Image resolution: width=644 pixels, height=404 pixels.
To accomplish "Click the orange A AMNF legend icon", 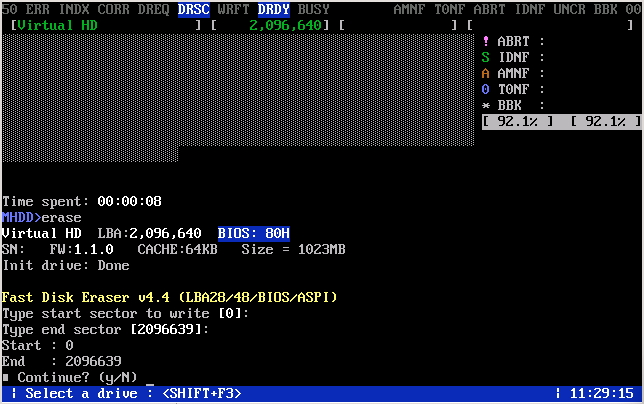I will [x=486, y=73].
